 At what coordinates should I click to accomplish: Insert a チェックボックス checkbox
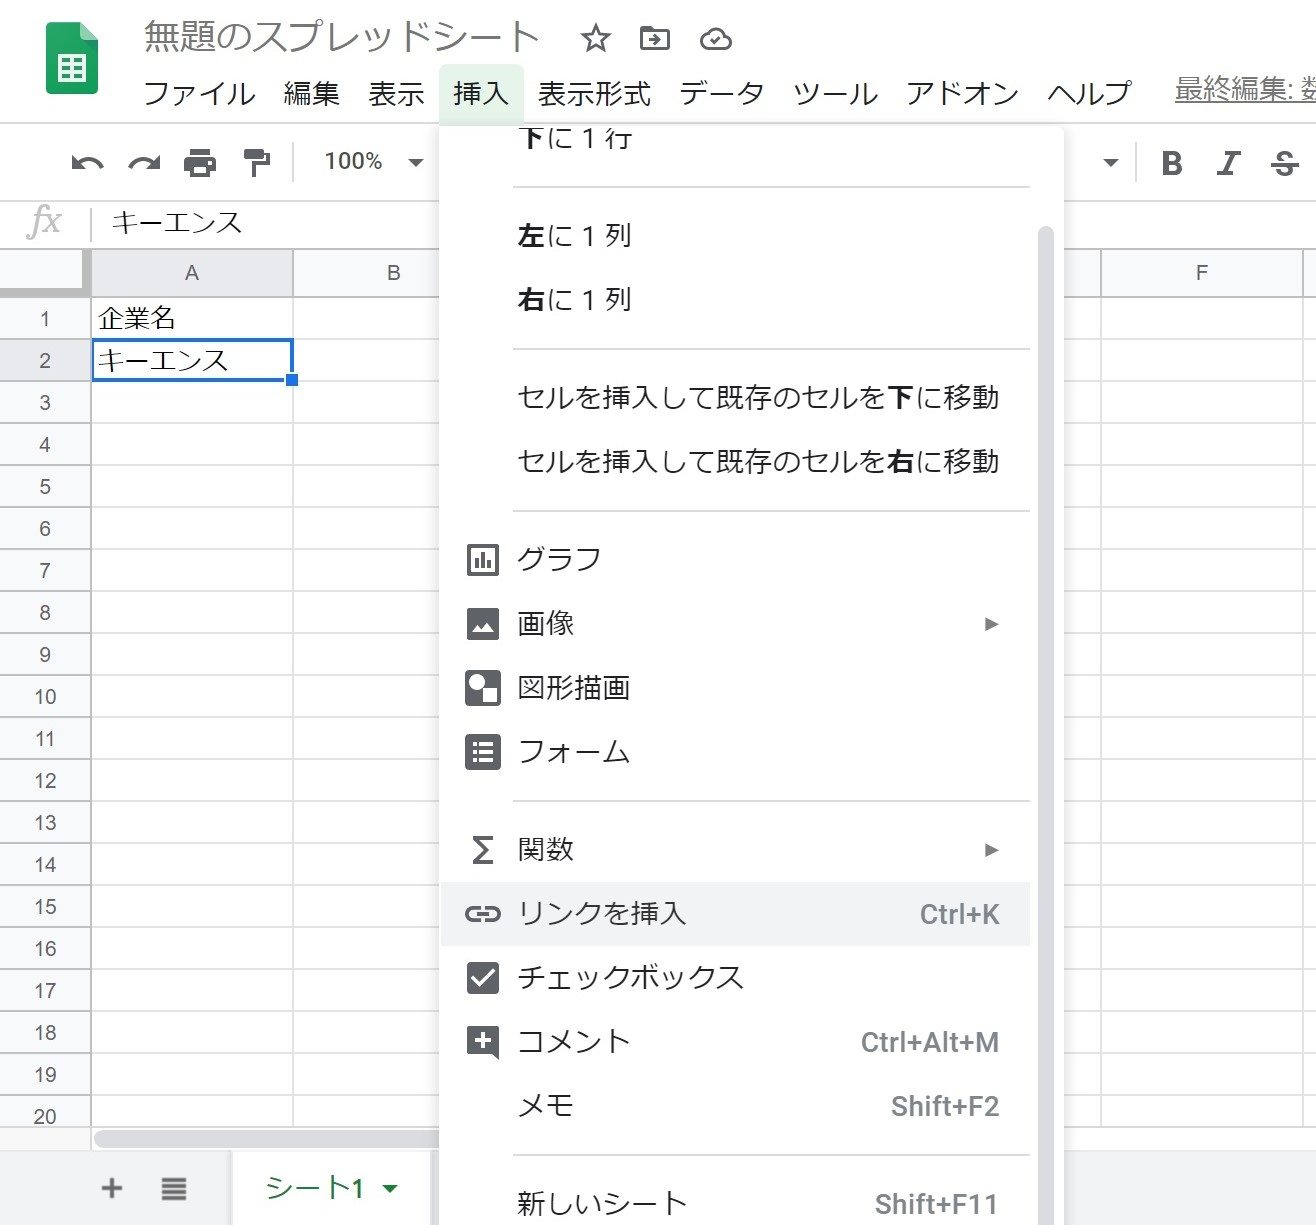click(735, 977)
